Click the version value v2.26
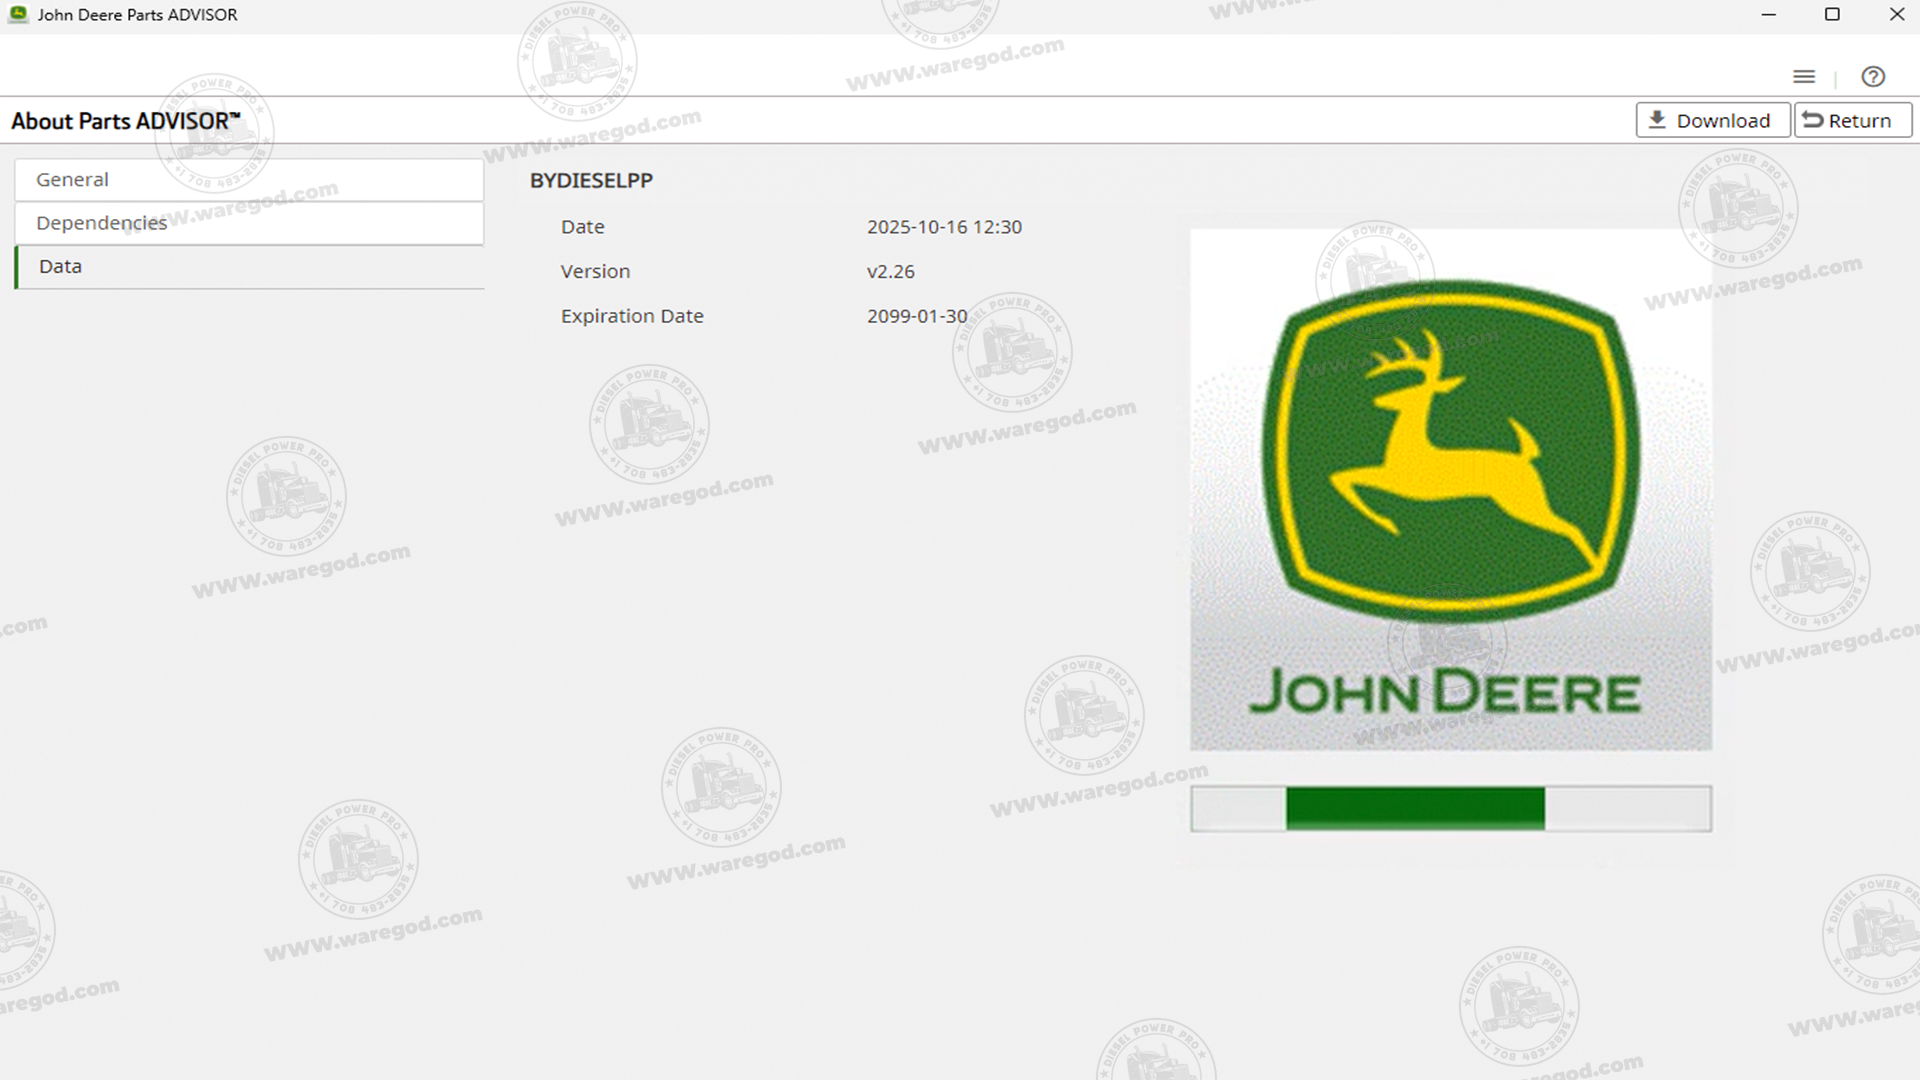 coord(890,272)
